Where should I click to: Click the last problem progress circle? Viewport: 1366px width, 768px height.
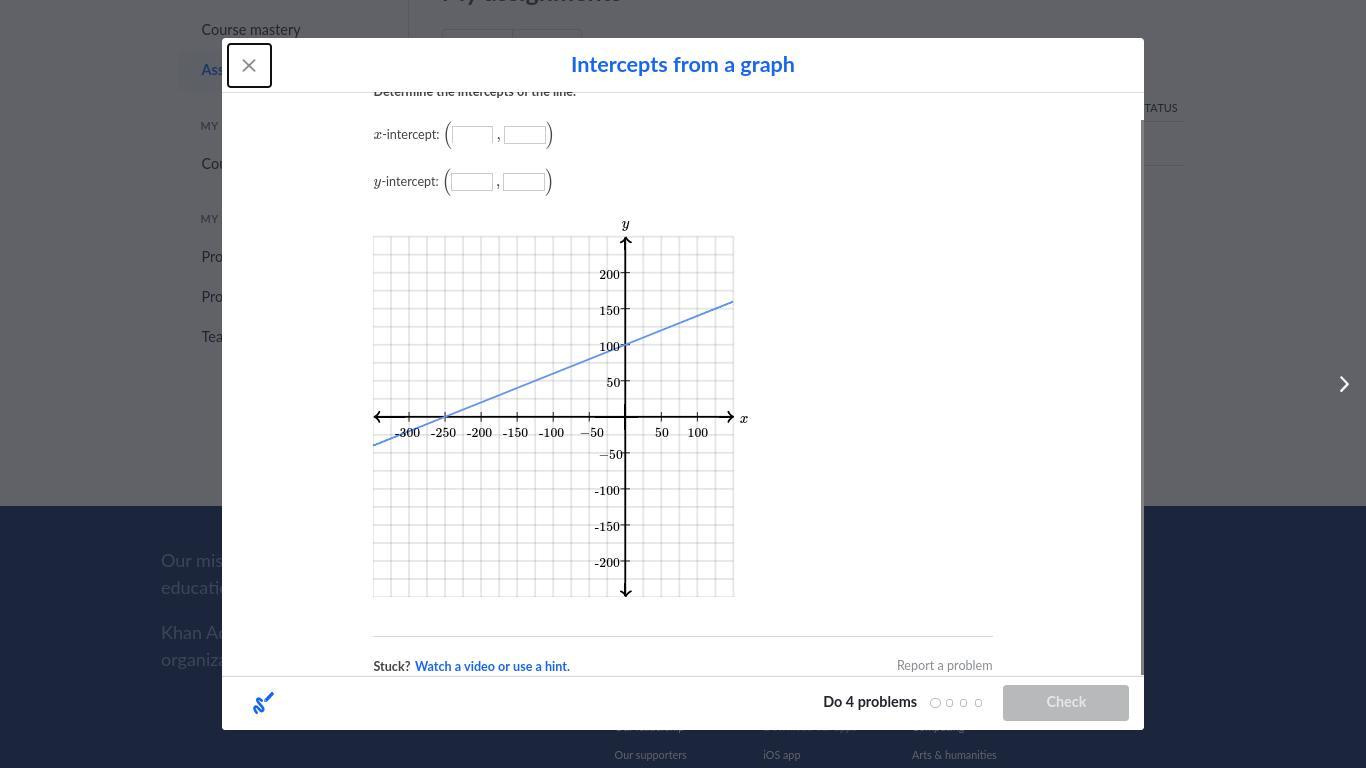coord(978,703)
